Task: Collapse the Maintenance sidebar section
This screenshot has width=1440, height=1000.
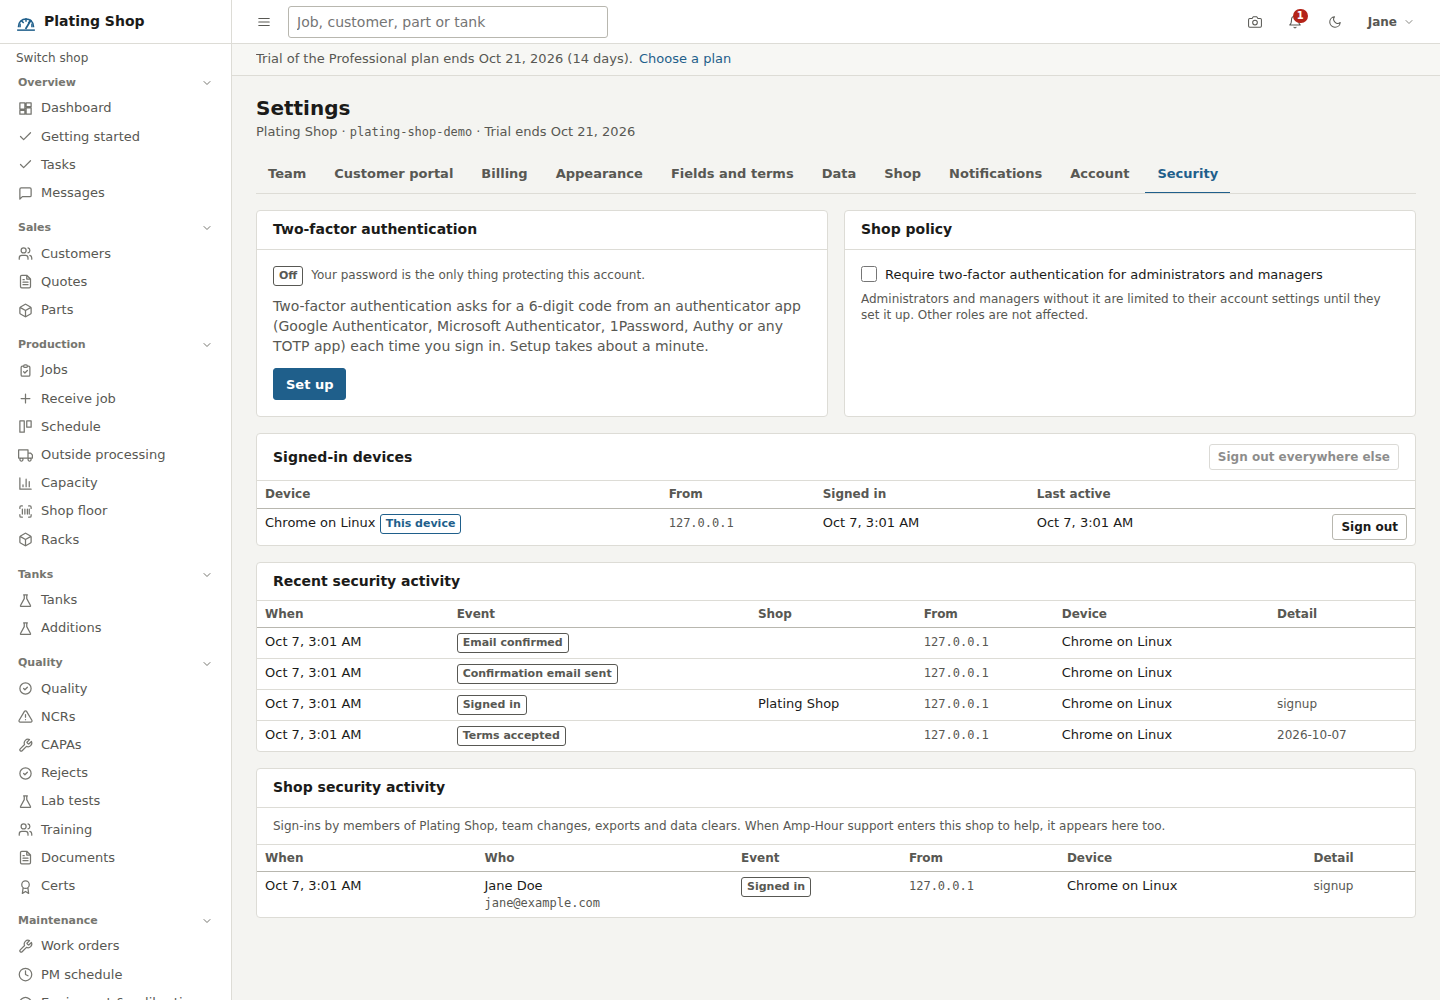Action: pos(207,921)
